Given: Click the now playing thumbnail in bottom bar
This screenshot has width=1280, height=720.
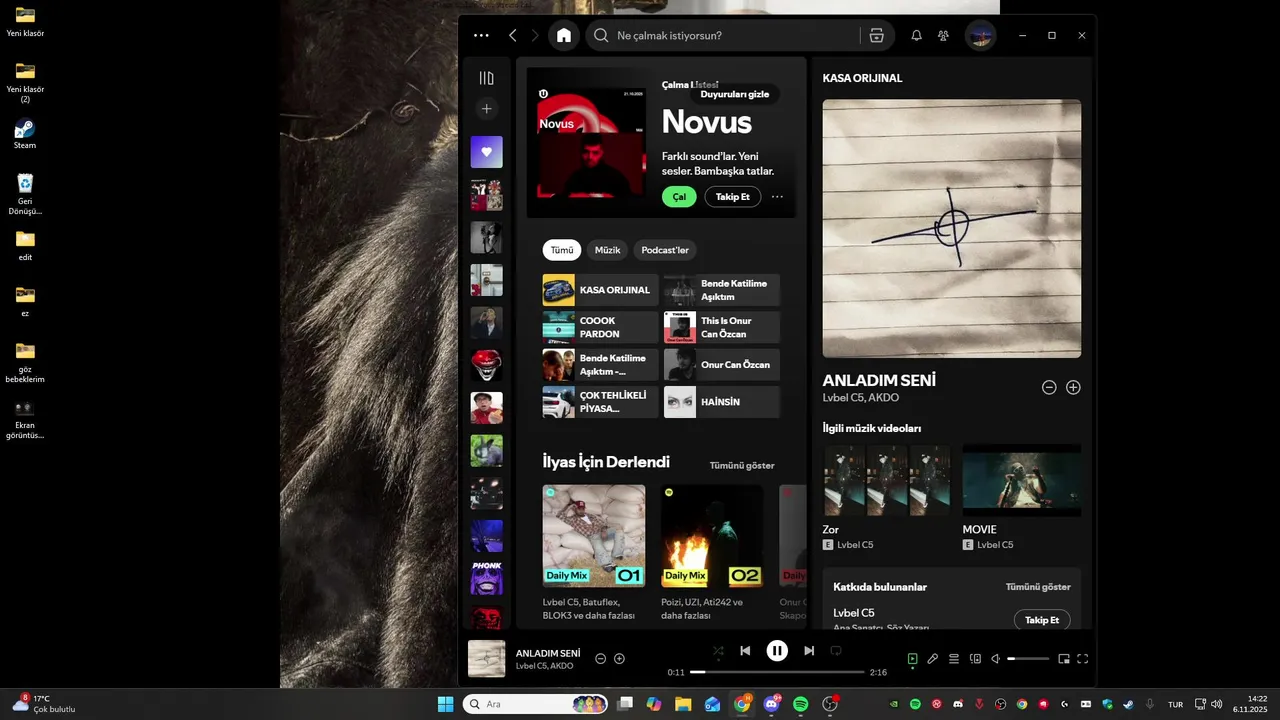Looking at the screenshot, I should (x=487, y=659).
